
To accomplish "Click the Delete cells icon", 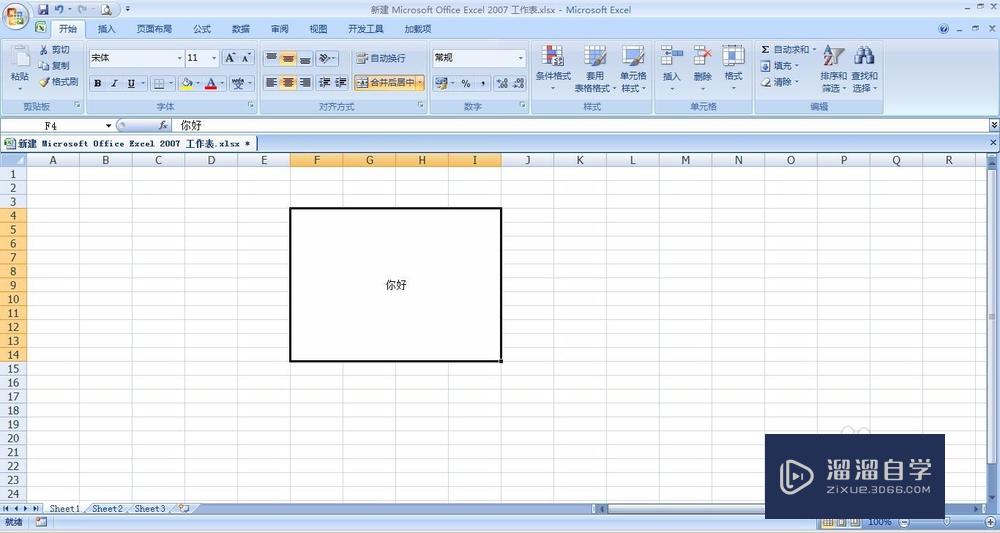I will (x=702, y=55).
